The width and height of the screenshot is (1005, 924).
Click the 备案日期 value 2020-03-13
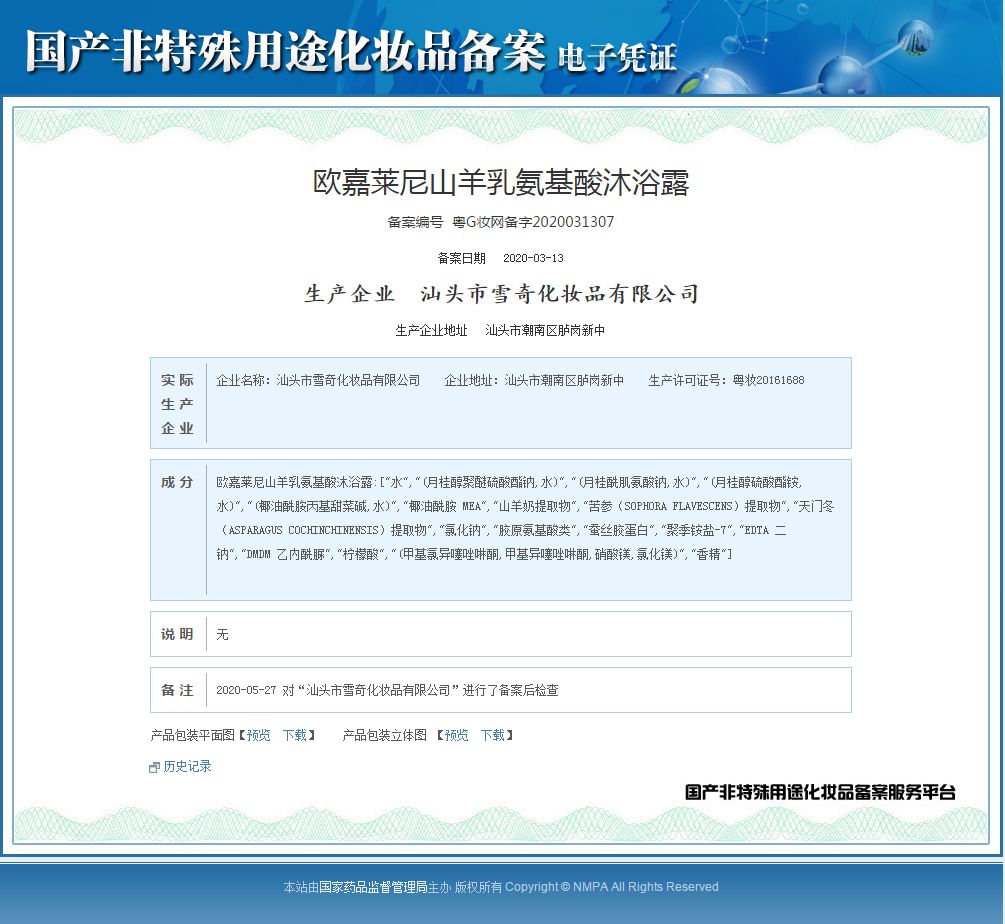[536, 257]
